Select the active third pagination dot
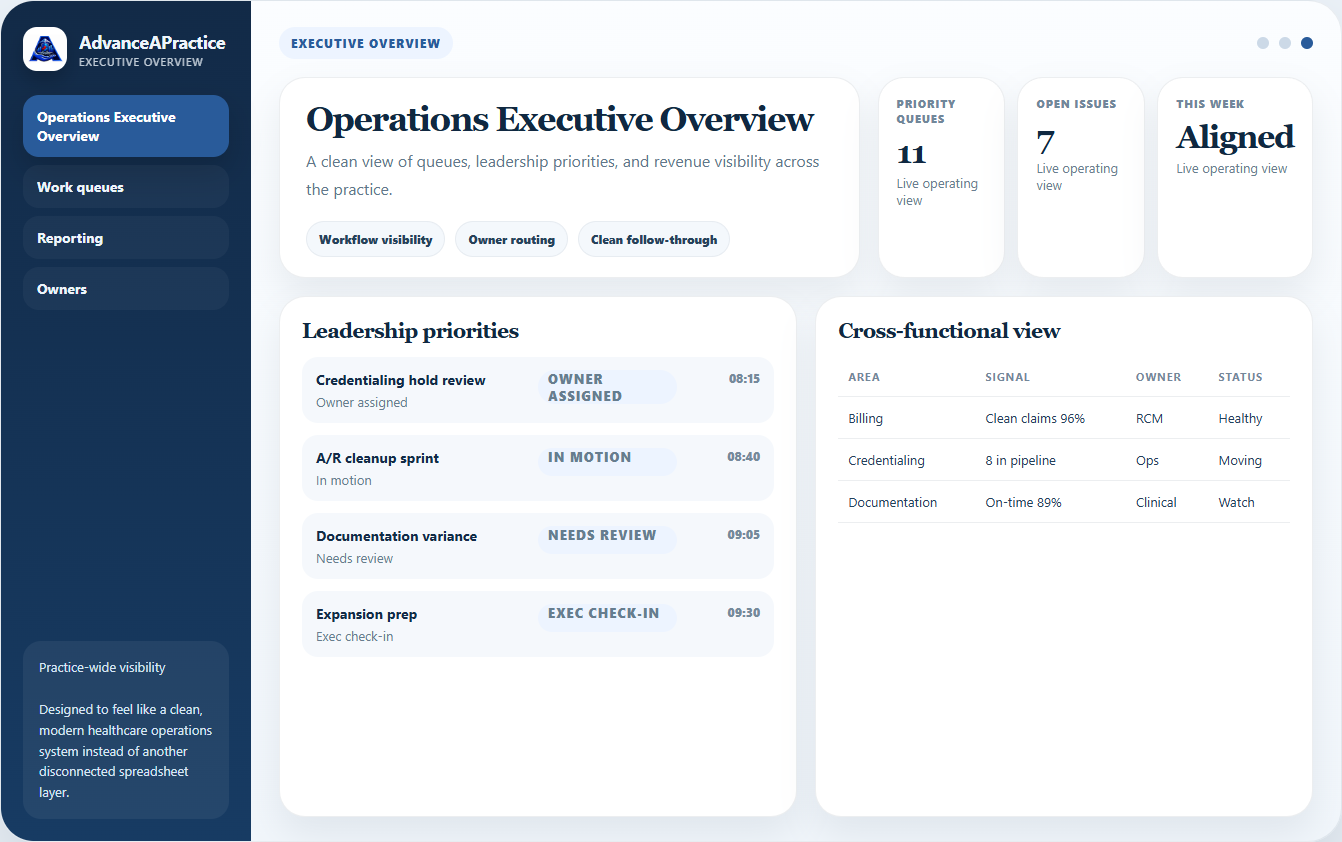 coord(1307,43)
